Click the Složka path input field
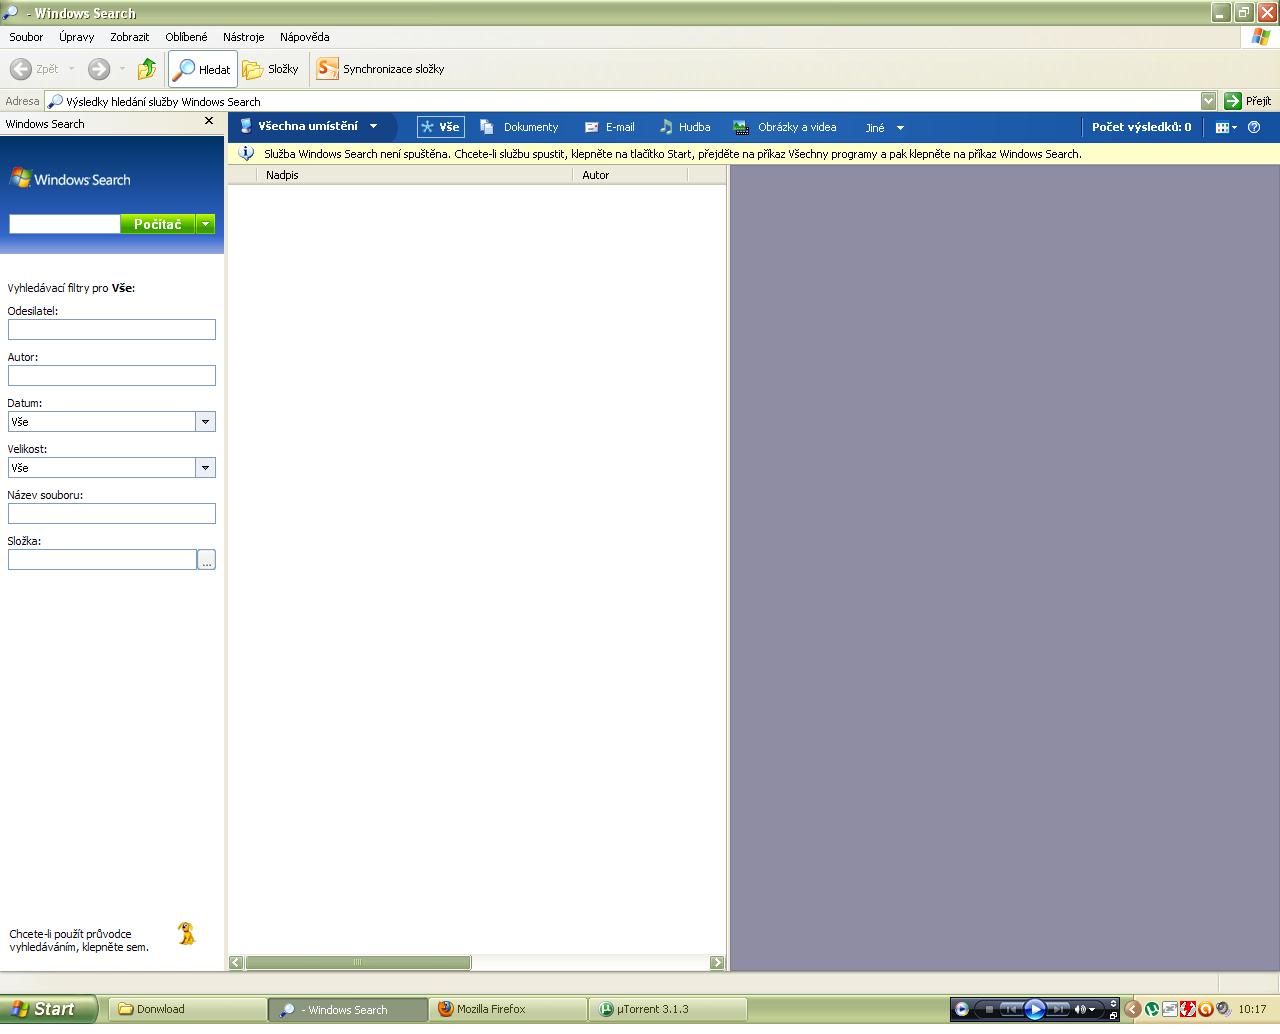Viewport: 1280px width, 1034px height. tap(102, 559)
